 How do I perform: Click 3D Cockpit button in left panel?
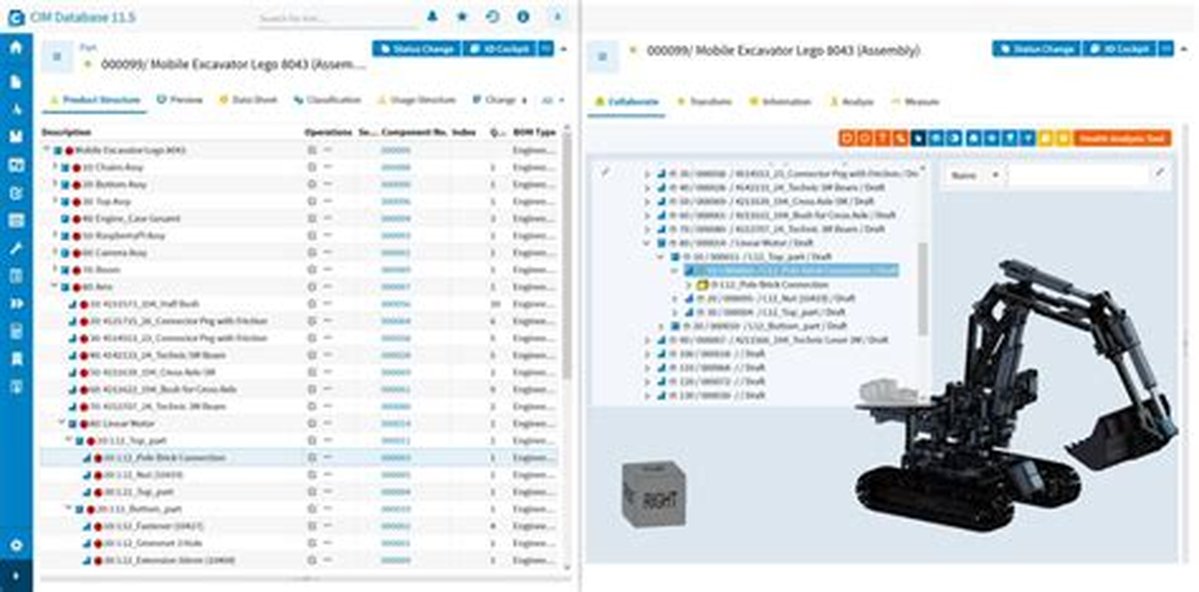[x=500, y=48]
